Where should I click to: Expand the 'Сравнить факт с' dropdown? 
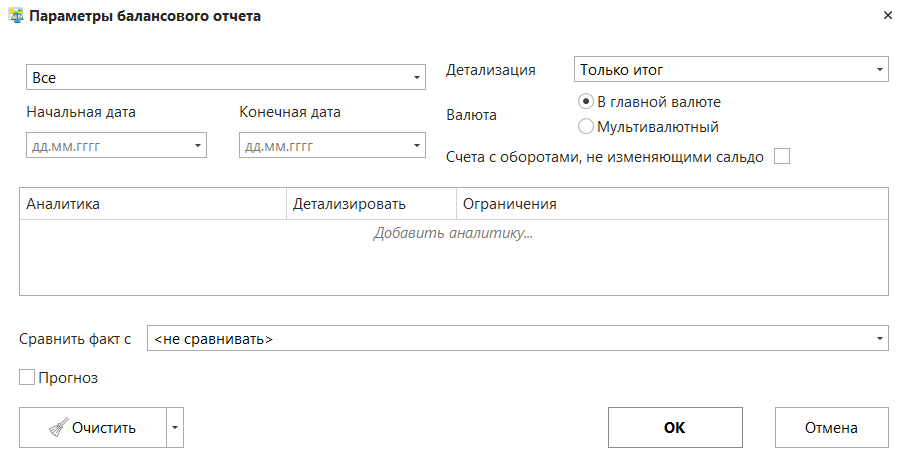(878, 339)
